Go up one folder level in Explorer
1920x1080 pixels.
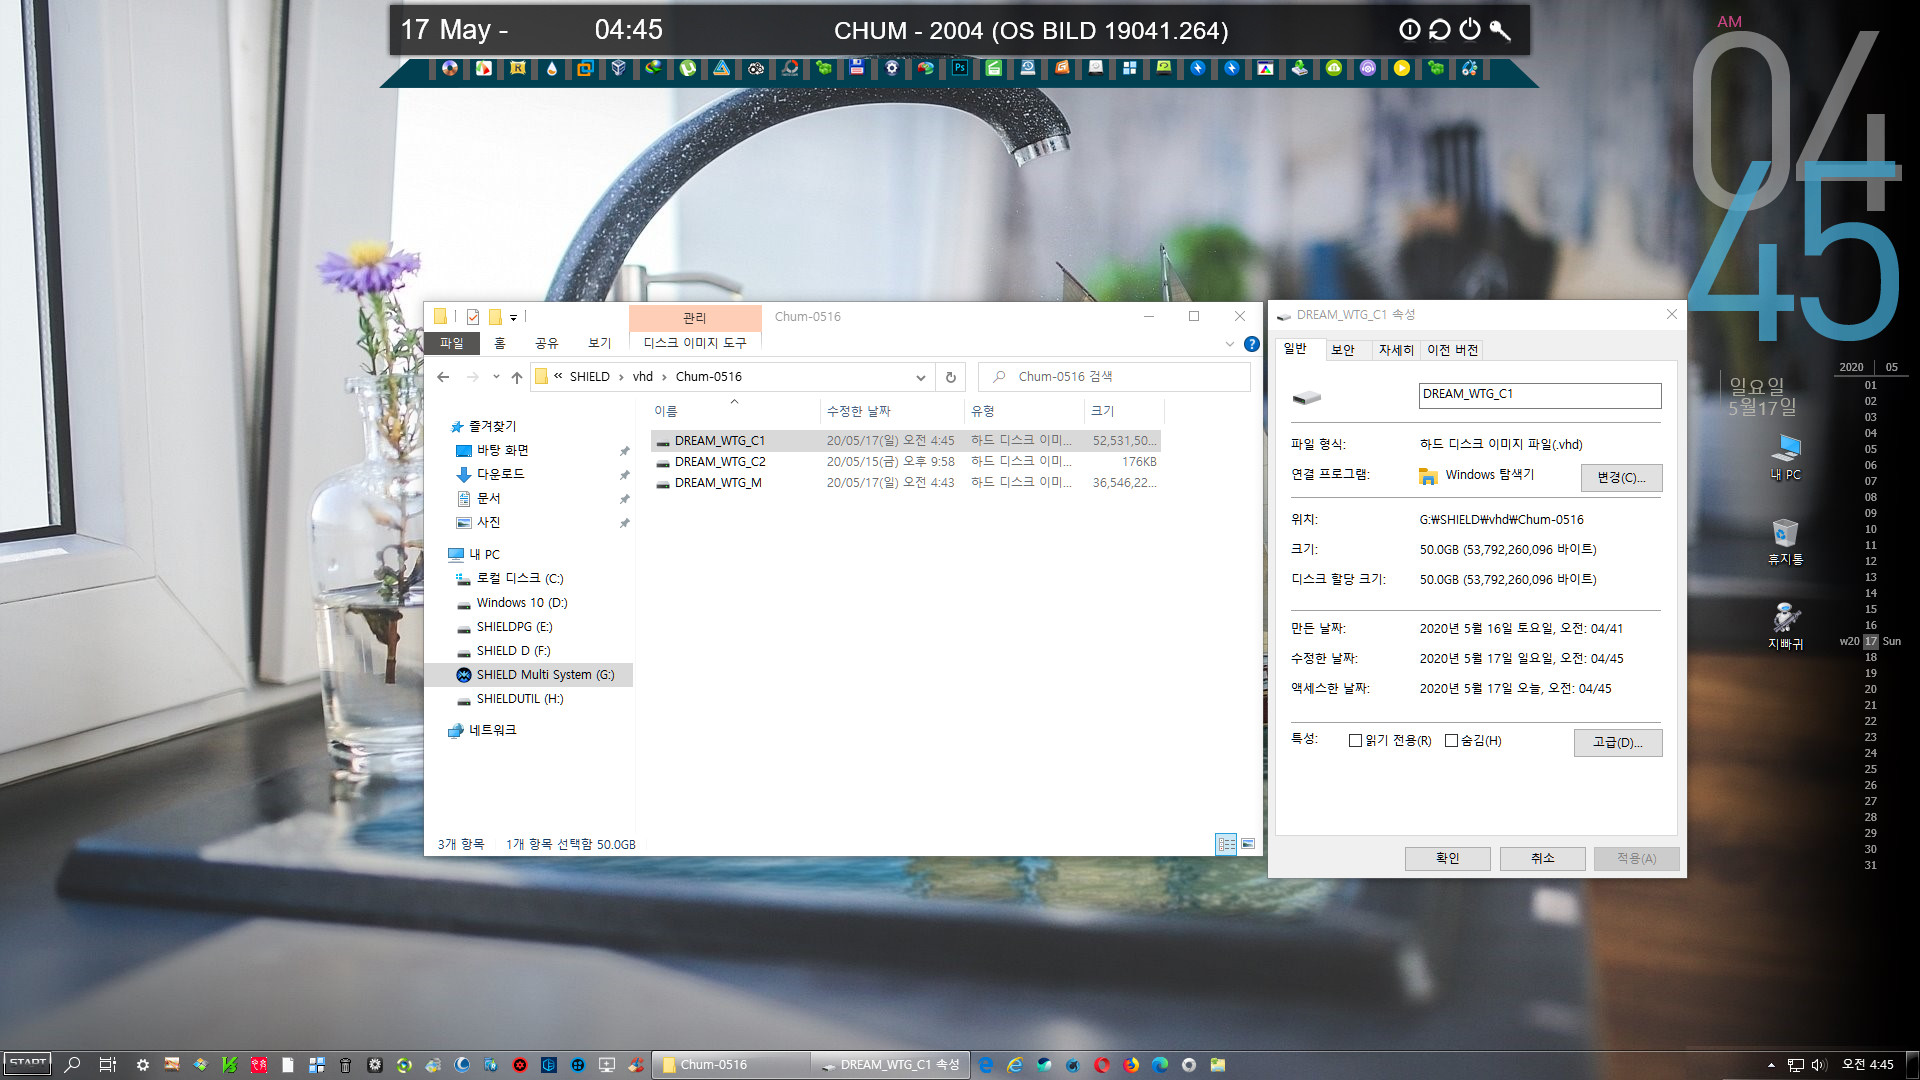tap(516, 377)
